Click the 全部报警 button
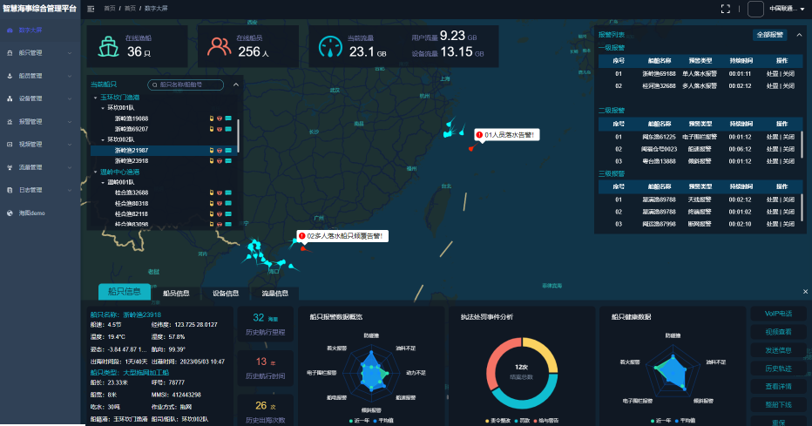This screenshot has width=812, height=426. (770, 35)
